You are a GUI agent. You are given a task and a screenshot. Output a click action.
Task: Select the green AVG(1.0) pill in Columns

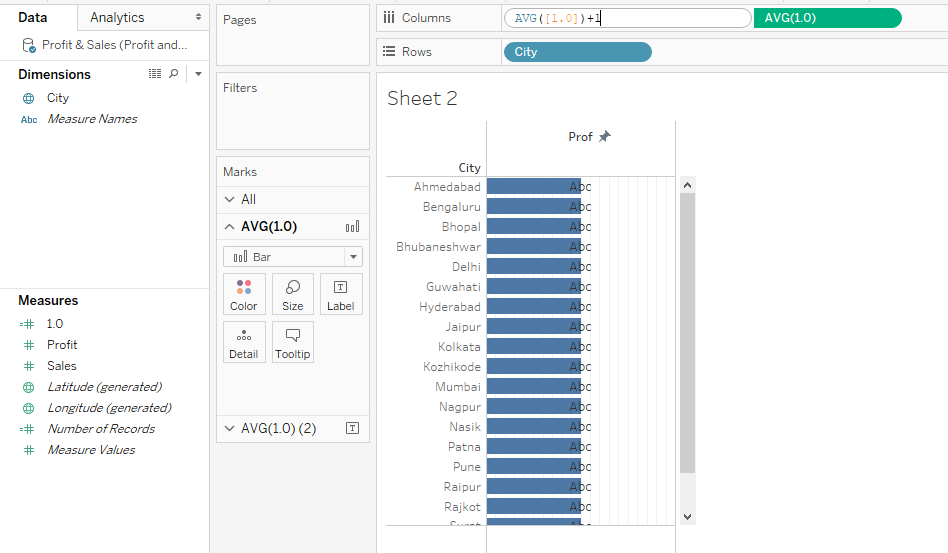[827, 18]
